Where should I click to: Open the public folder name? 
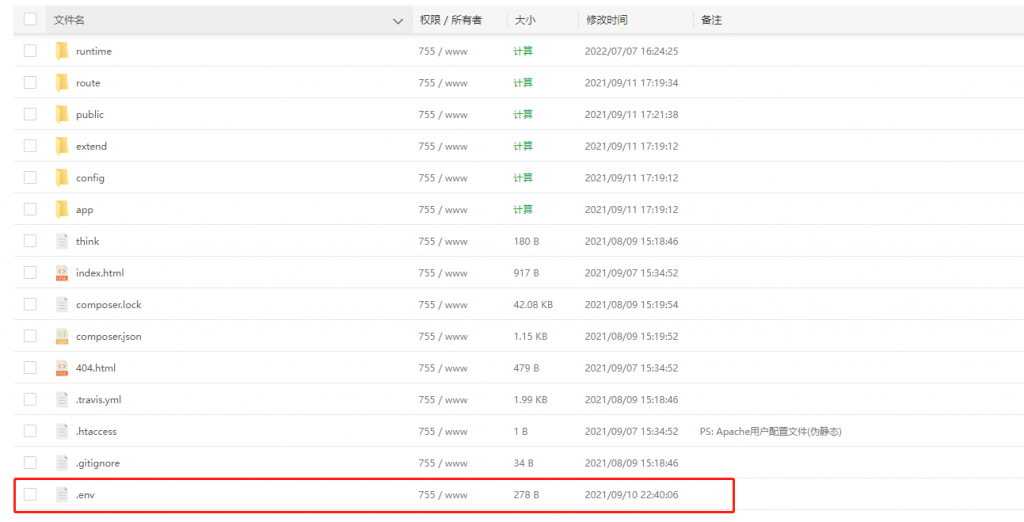[89, 114]
